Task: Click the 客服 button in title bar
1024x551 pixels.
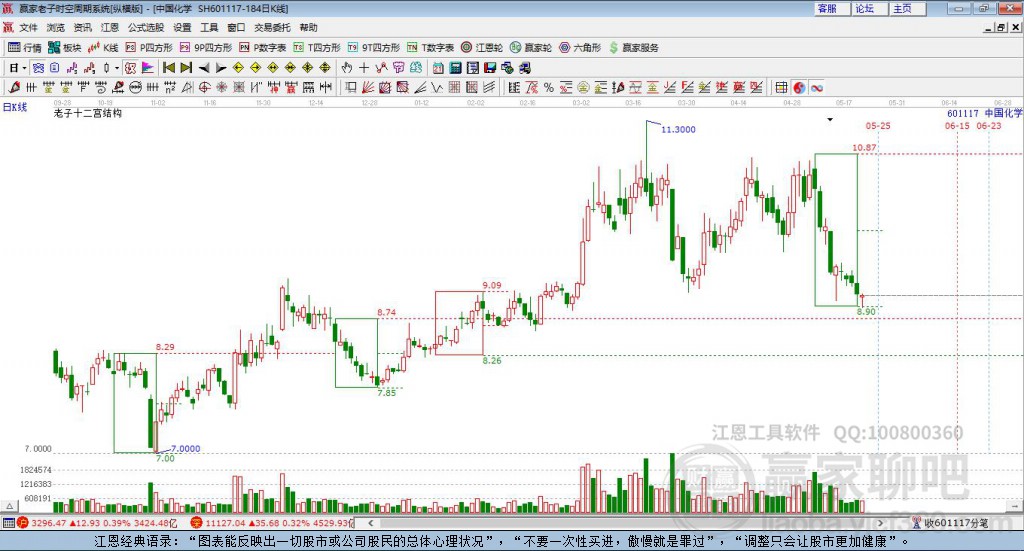Action: (833, 8)
